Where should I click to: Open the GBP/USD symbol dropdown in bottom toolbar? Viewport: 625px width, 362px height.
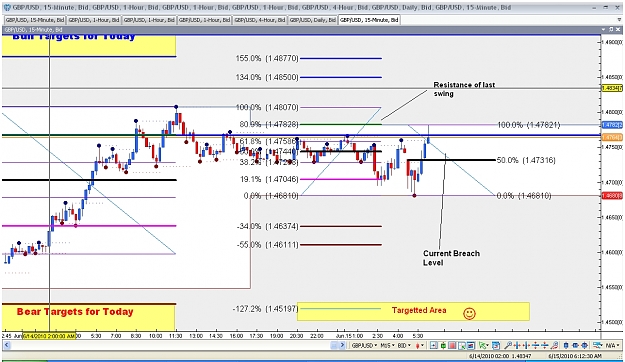click(x=364, y=345)
